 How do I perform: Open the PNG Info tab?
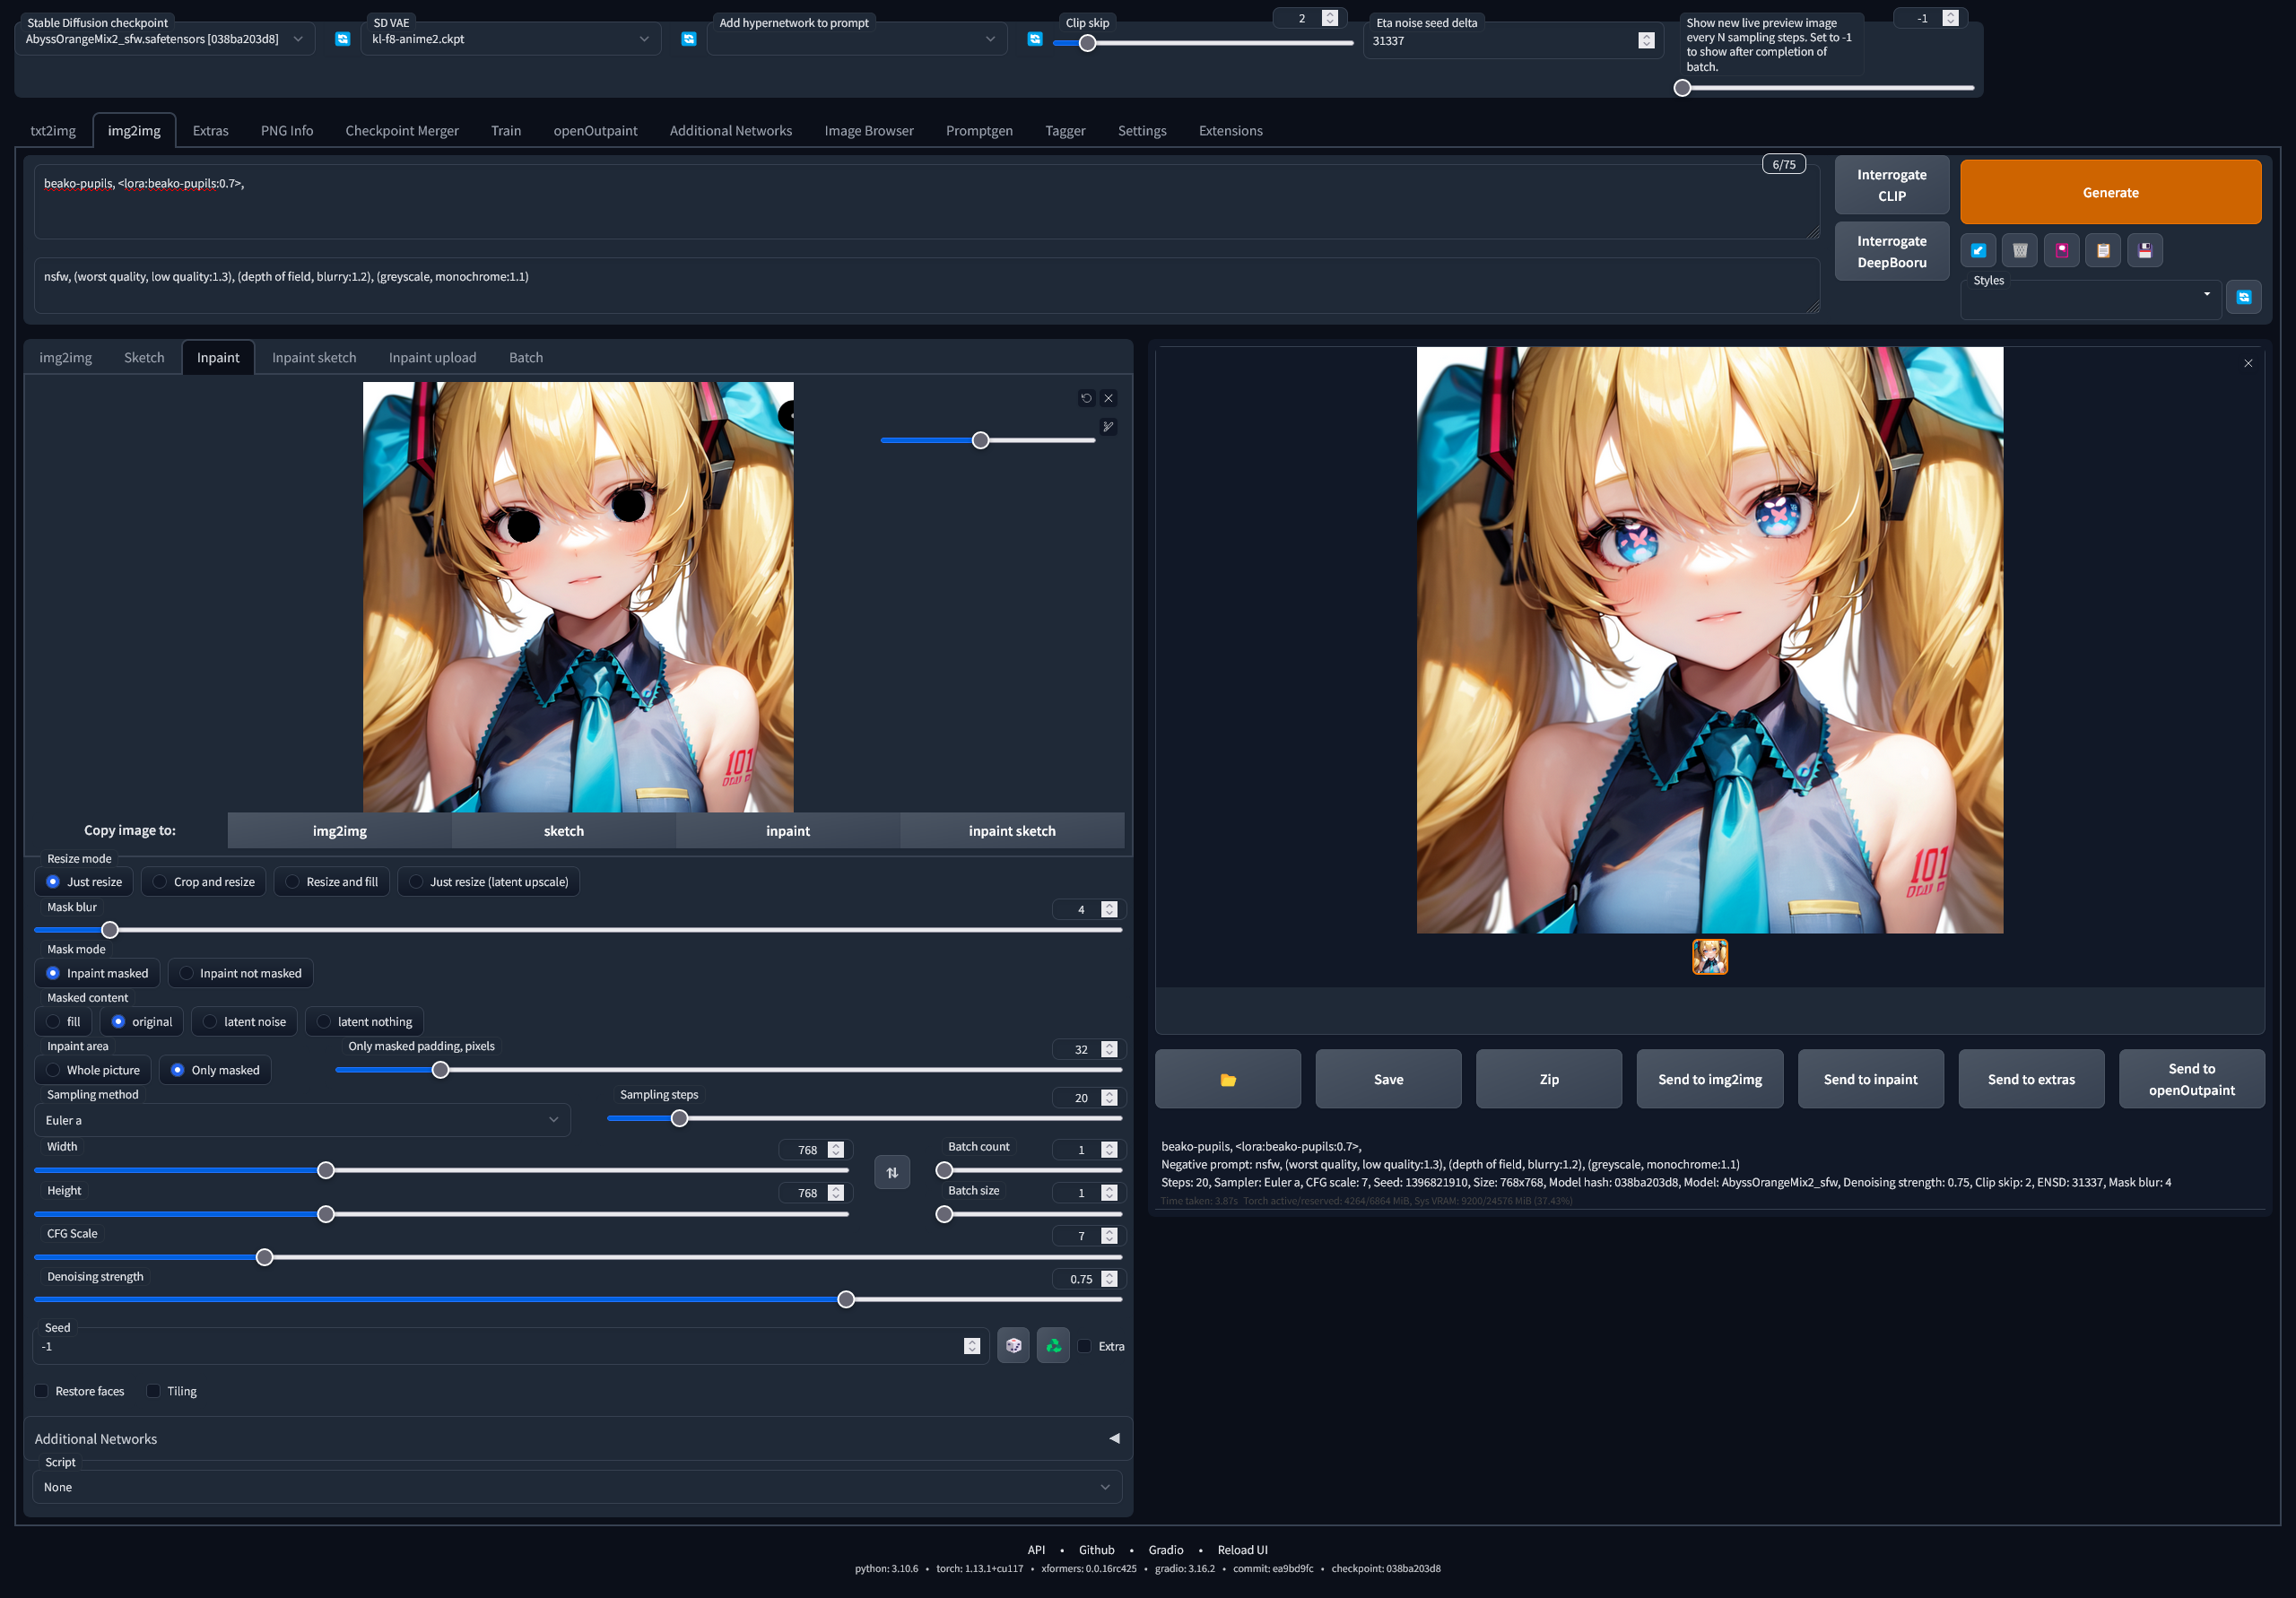pos(287,131)
